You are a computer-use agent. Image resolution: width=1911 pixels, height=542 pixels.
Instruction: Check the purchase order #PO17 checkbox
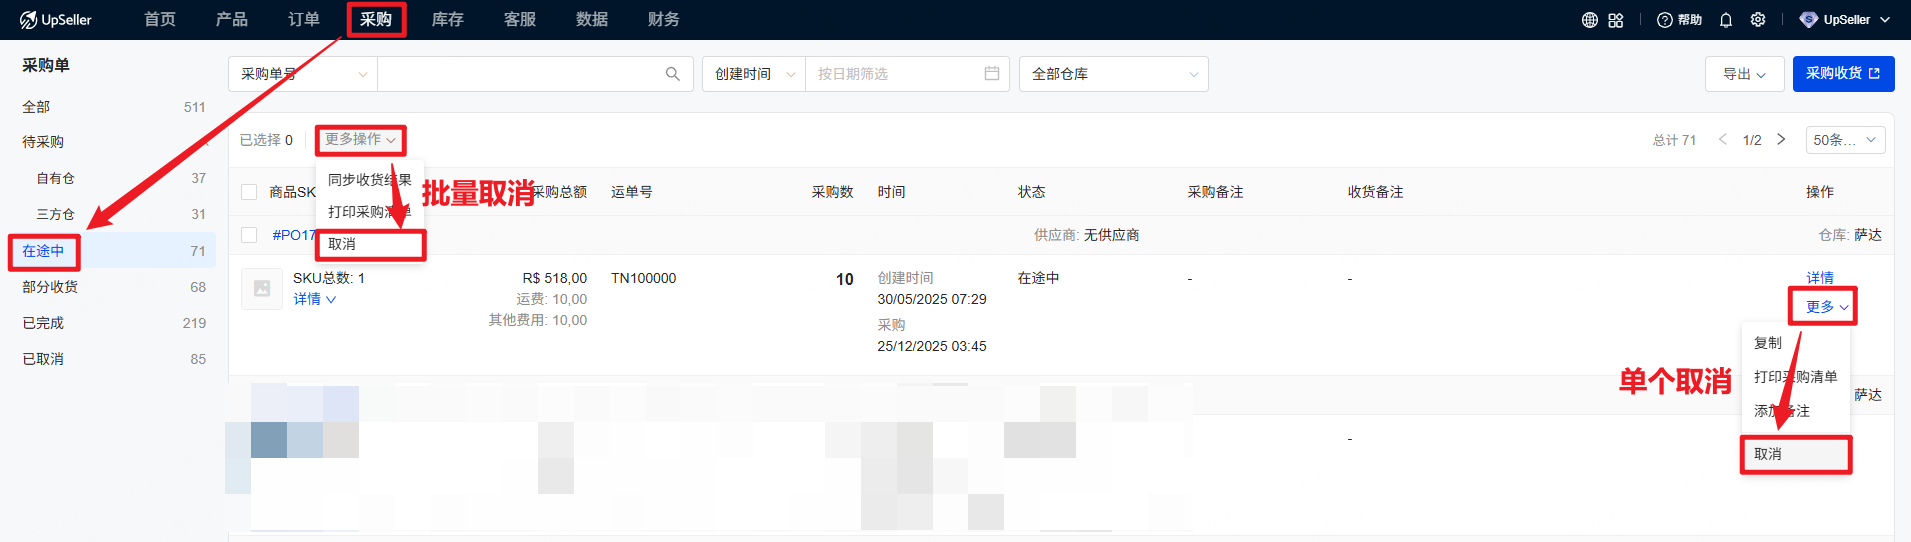(249, 235)
